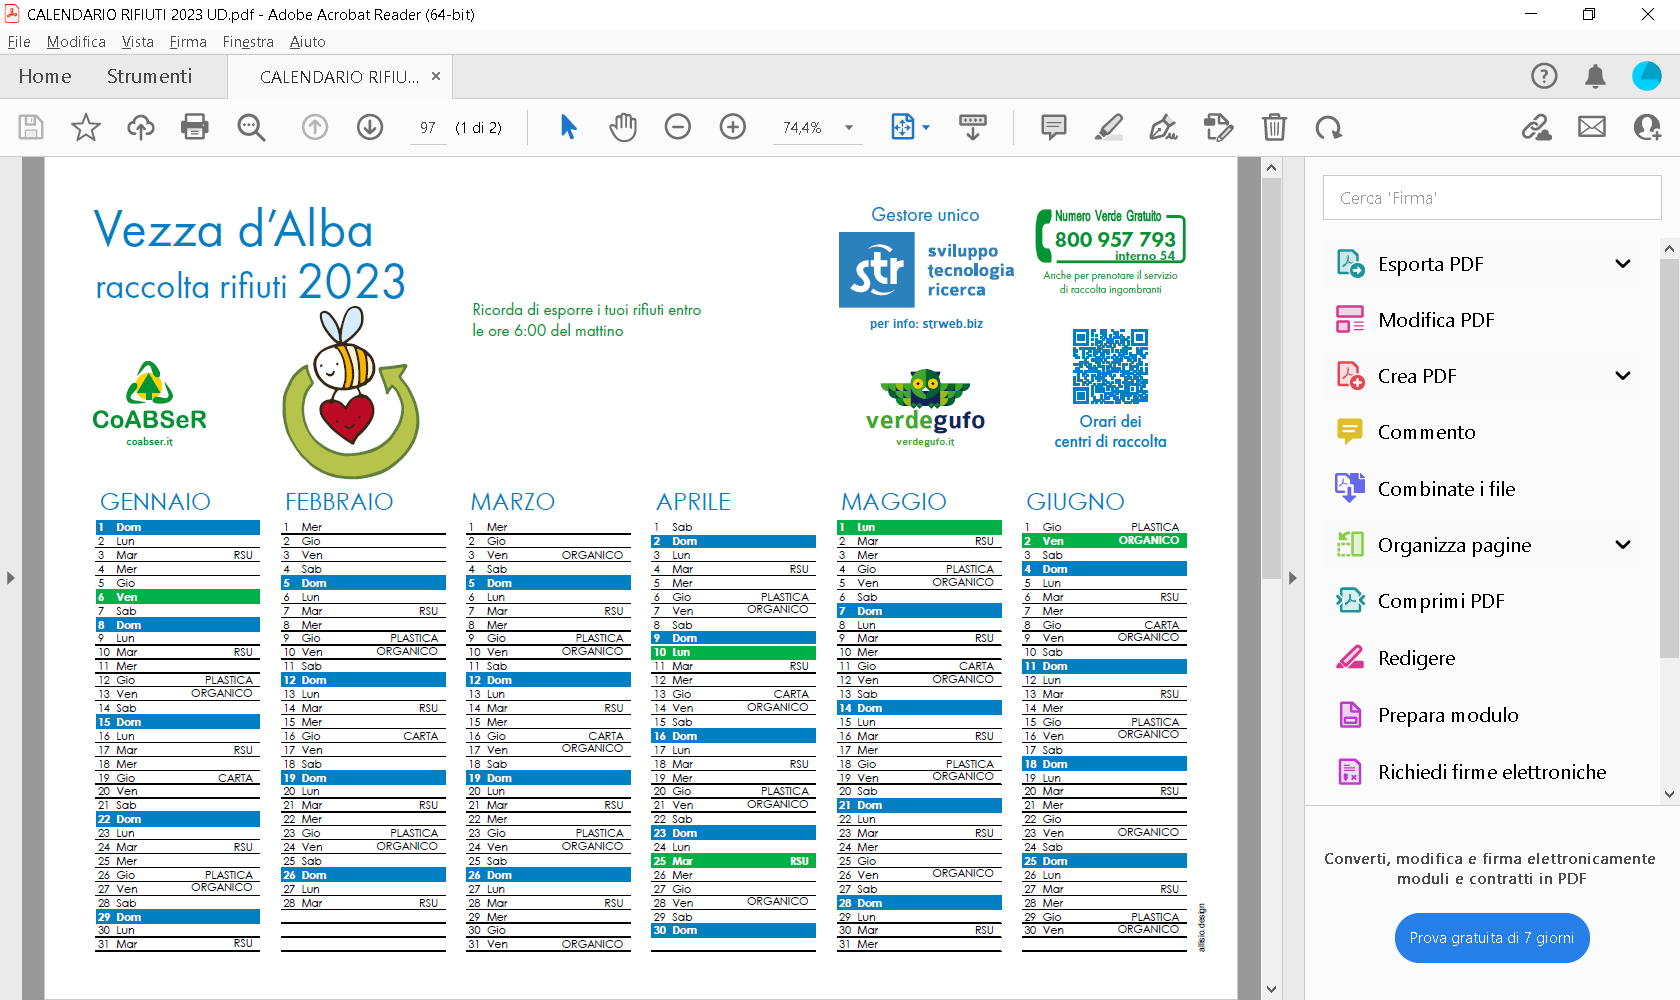Send file by email envelope icon
This screenshot has width=1680, height=1000.
[1592, 127]
